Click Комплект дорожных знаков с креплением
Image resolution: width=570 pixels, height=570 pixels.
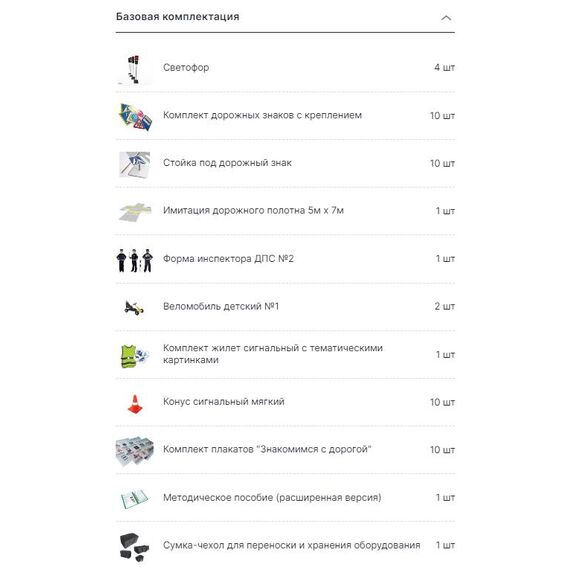coord(262,115)
